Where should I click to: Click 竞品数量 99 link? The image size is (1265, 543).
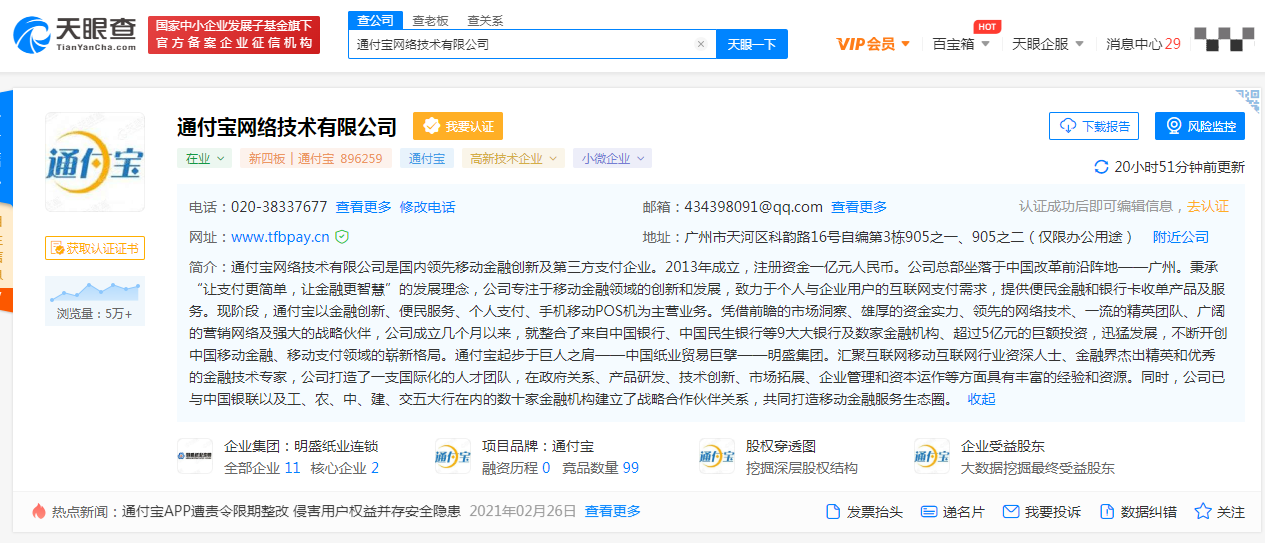tap(600, 467)
